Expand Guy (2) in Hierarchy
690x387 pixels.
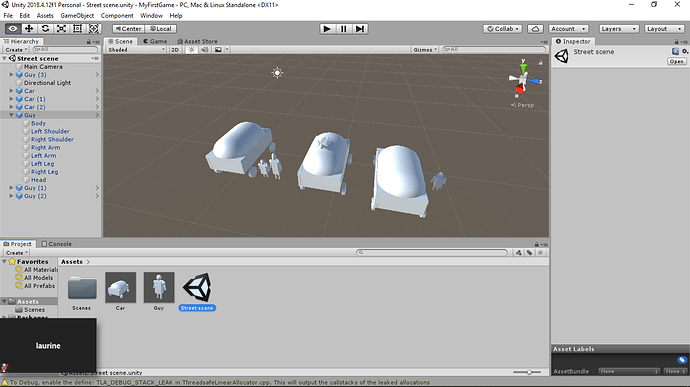pyautogui.click(x=11, y=196)
